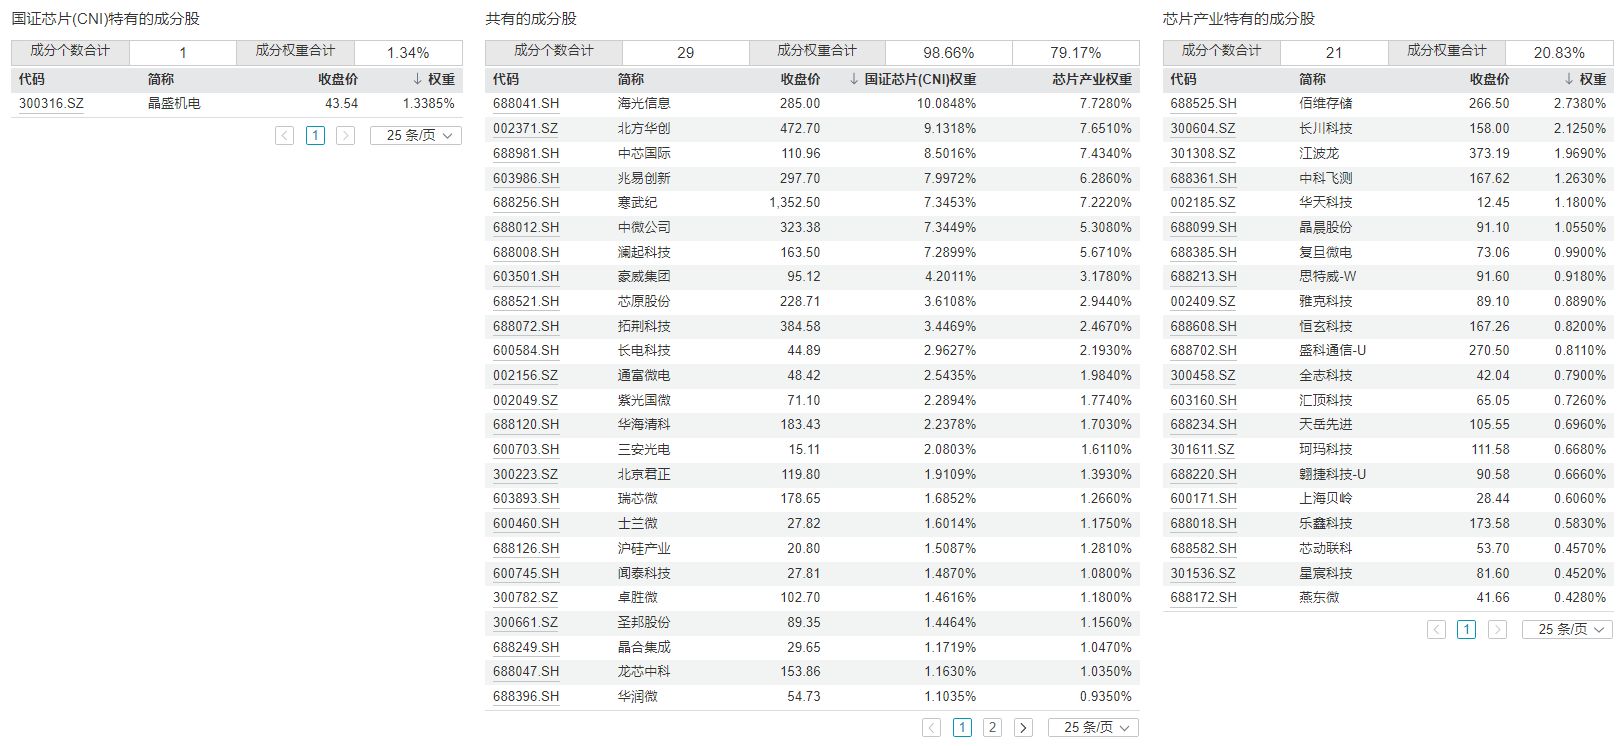The height and width of the screenshot is (746, 1623).
Task: Select the 晶盛机电 name cell
Action: pos(174,104)
